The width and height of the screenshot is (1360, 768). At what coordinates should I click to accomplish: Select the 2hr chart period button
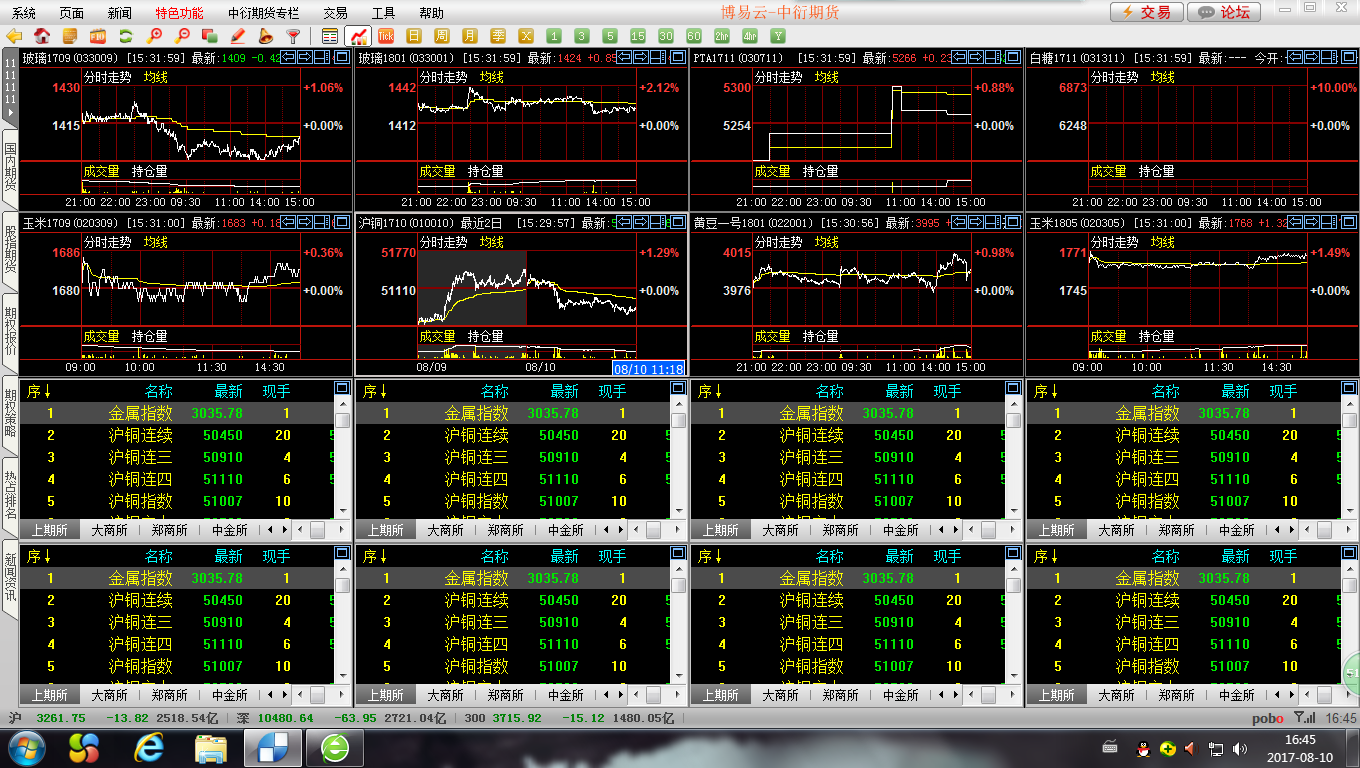[722, 36]
